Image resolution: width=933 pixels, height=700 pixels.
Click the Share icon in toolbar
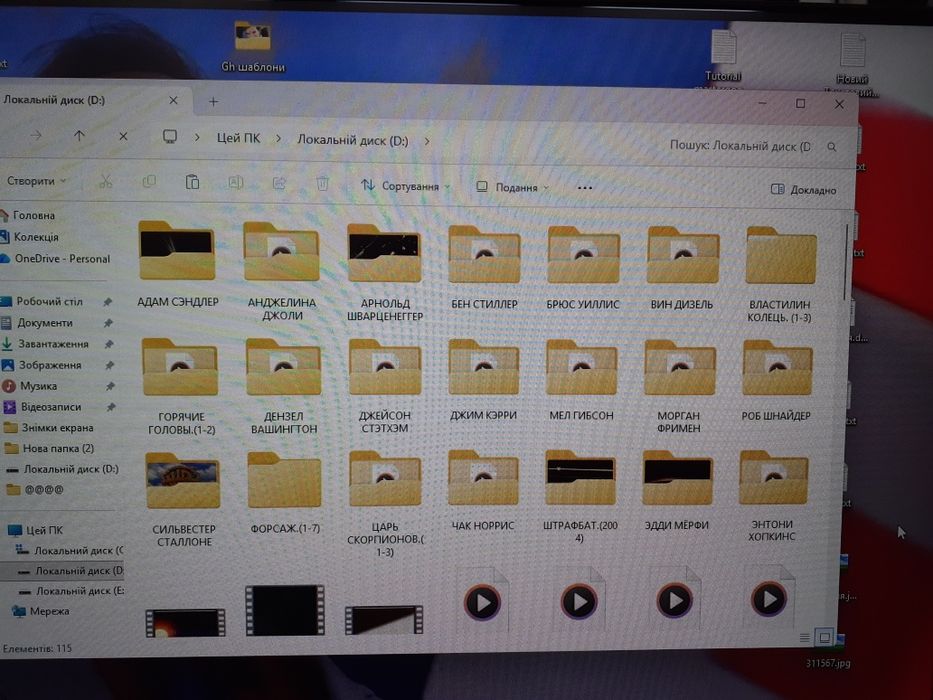[x=279, y=183]
